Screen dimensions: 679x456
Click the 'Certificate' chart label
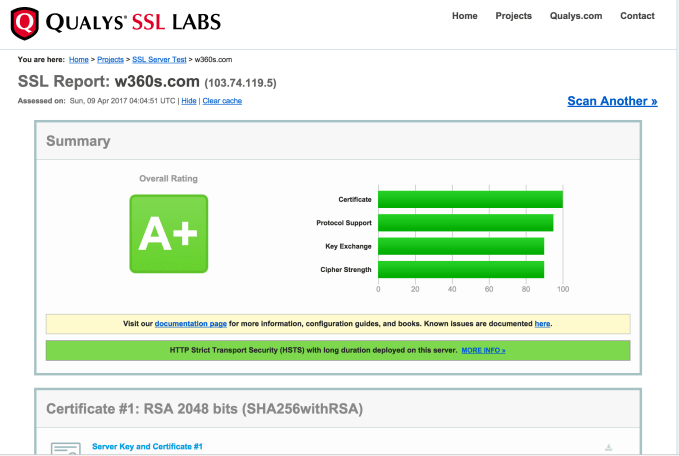(355, 200)
